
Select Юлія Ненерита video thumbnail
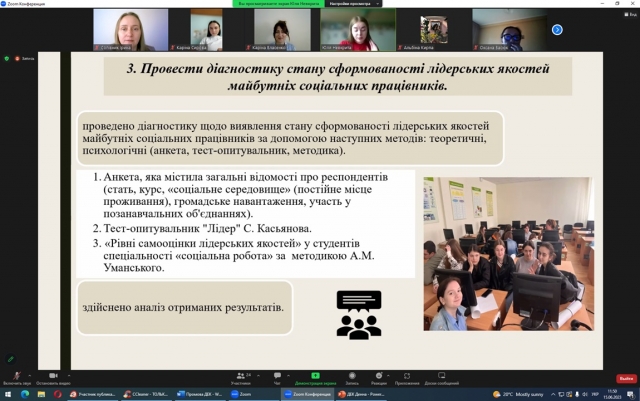[x=358, y=30]
